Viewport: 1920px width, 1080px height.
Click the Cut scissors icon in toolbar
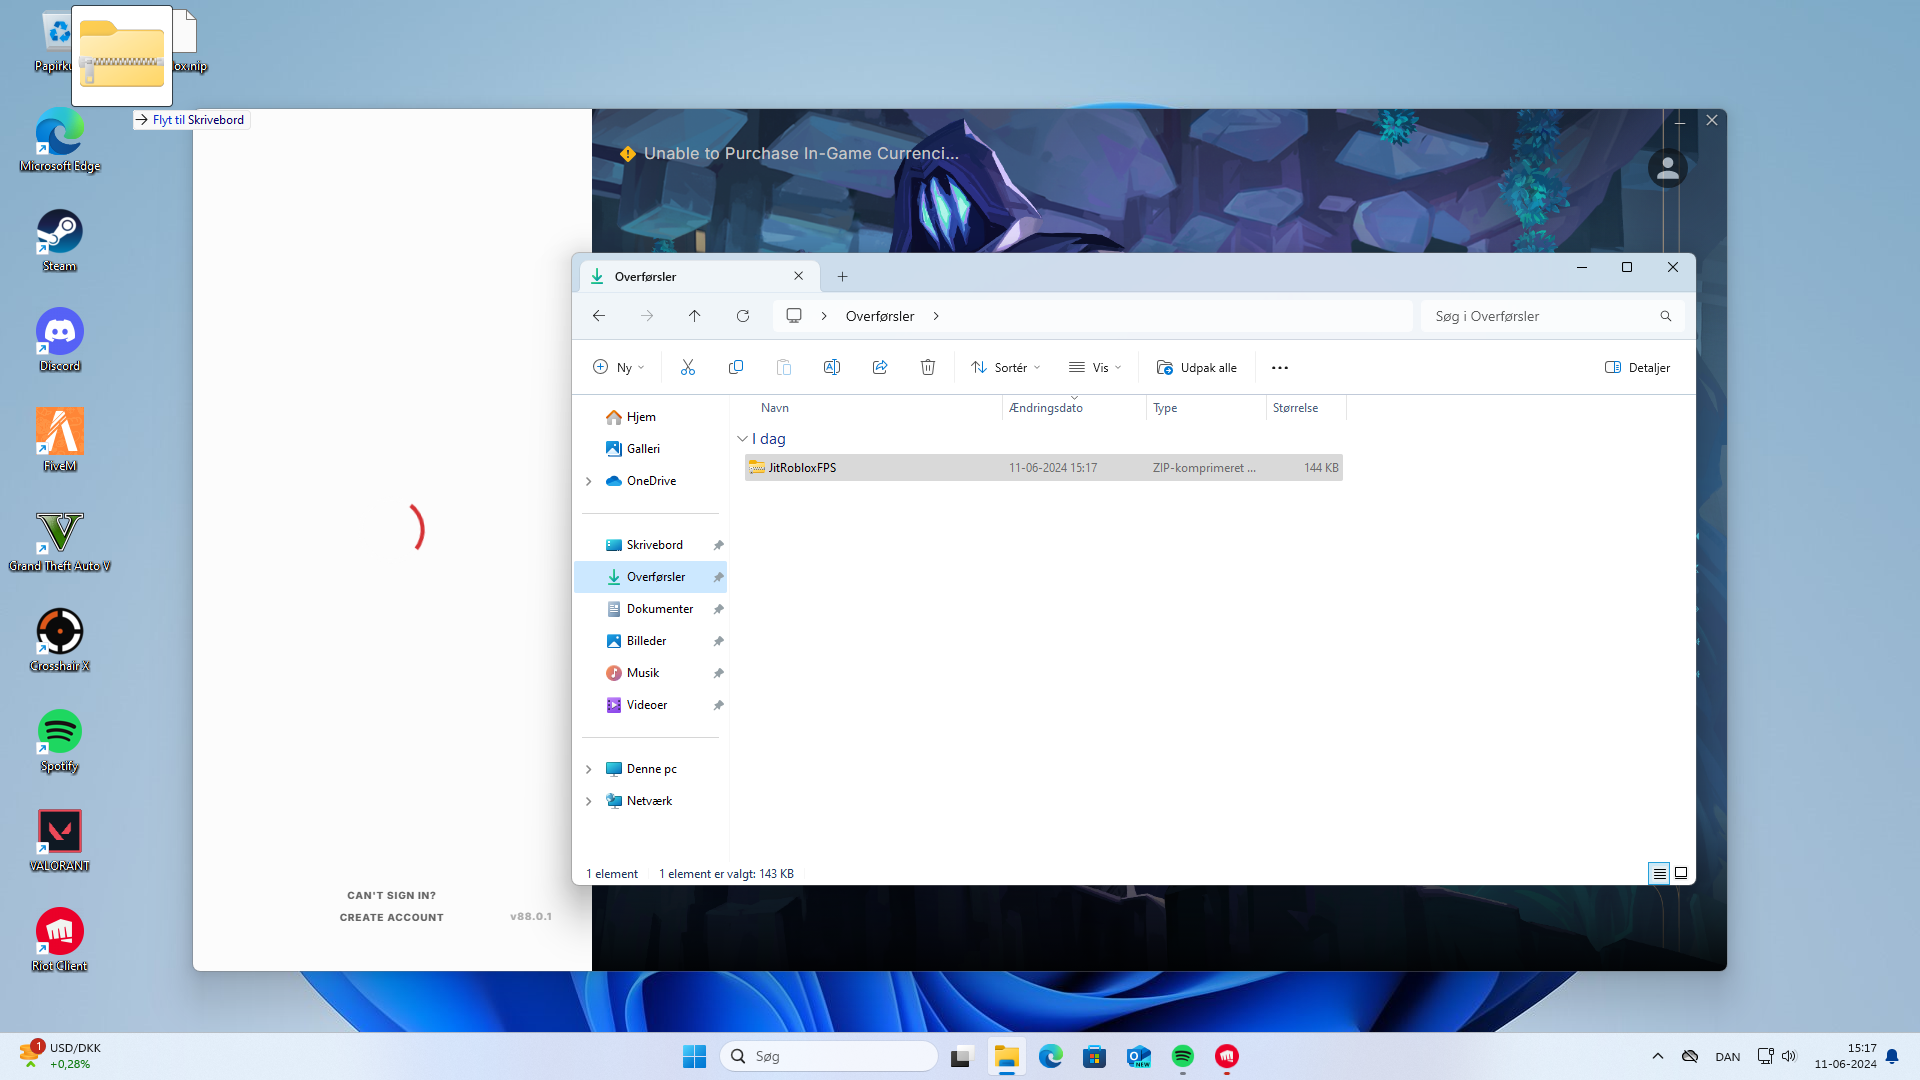688,368
